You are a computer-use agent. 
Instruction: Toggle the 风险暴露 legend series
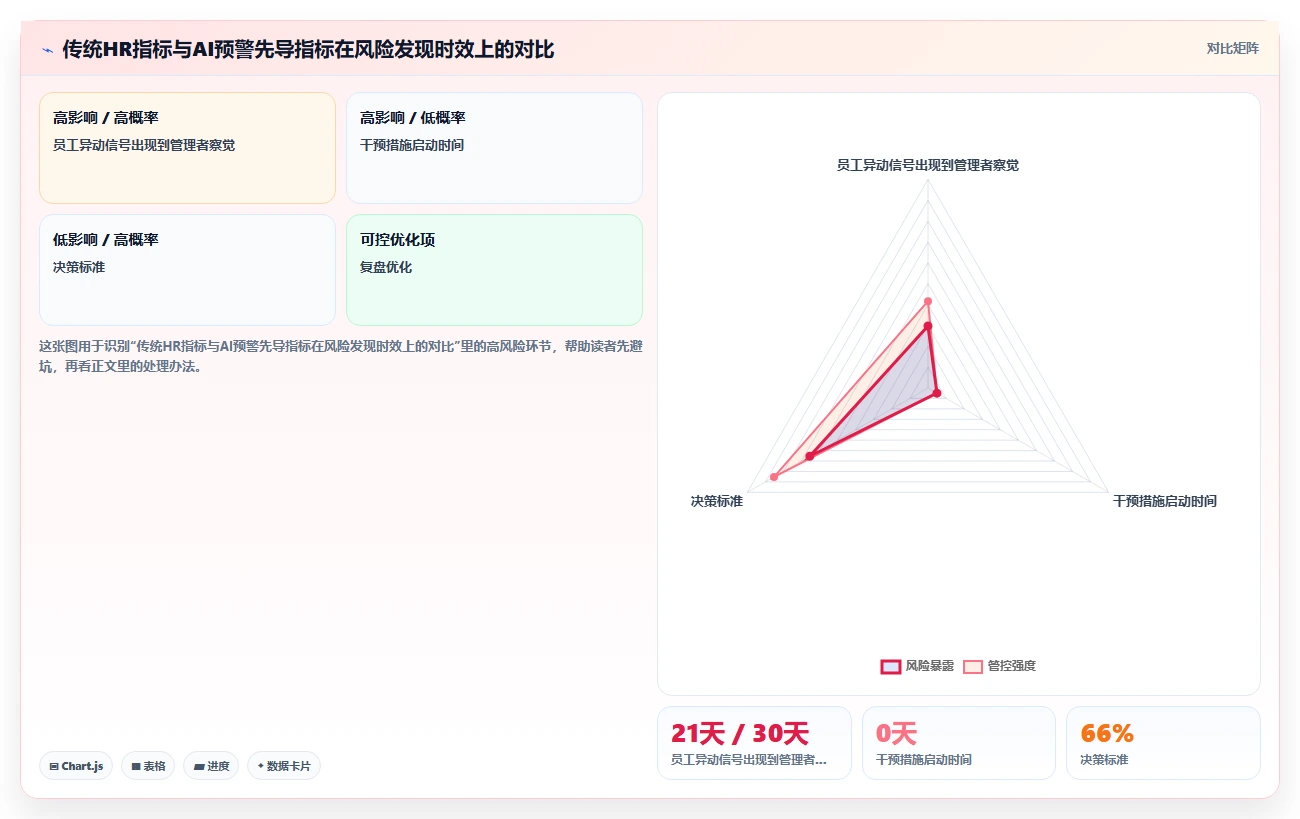tap(917, 666)
